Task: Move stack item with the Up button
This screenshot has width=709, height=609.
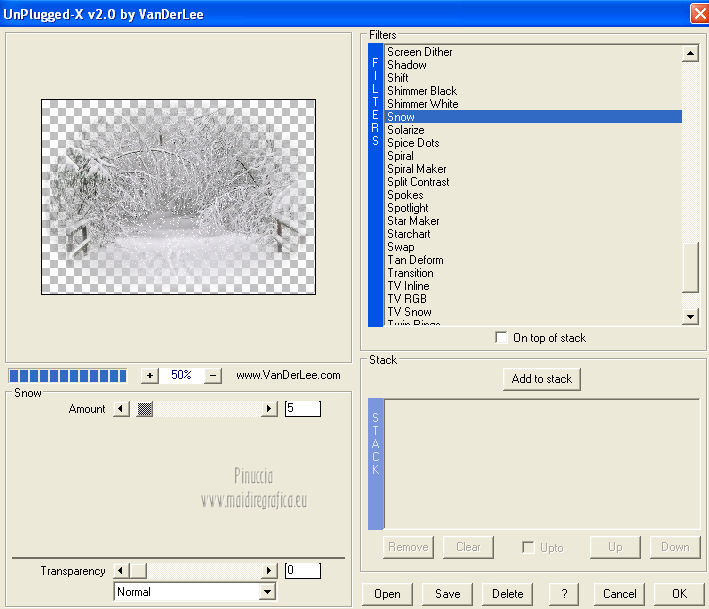Action: pos(615,547)
